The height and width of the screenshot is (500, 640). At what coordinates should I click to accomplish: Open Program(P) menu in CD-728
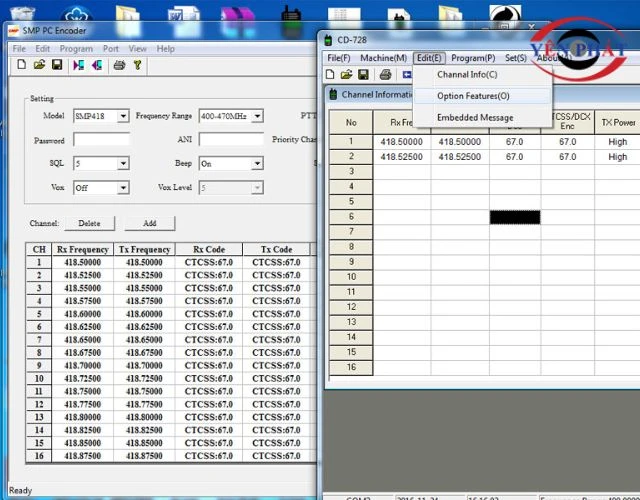point(473,58)
